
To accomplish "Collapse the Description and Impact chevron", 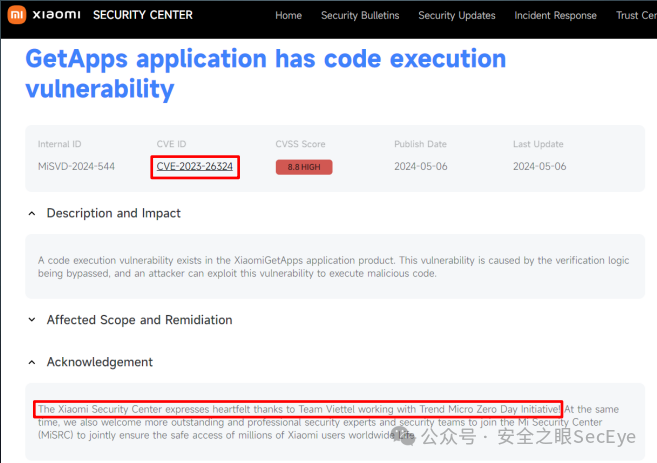I will point(32,214).
